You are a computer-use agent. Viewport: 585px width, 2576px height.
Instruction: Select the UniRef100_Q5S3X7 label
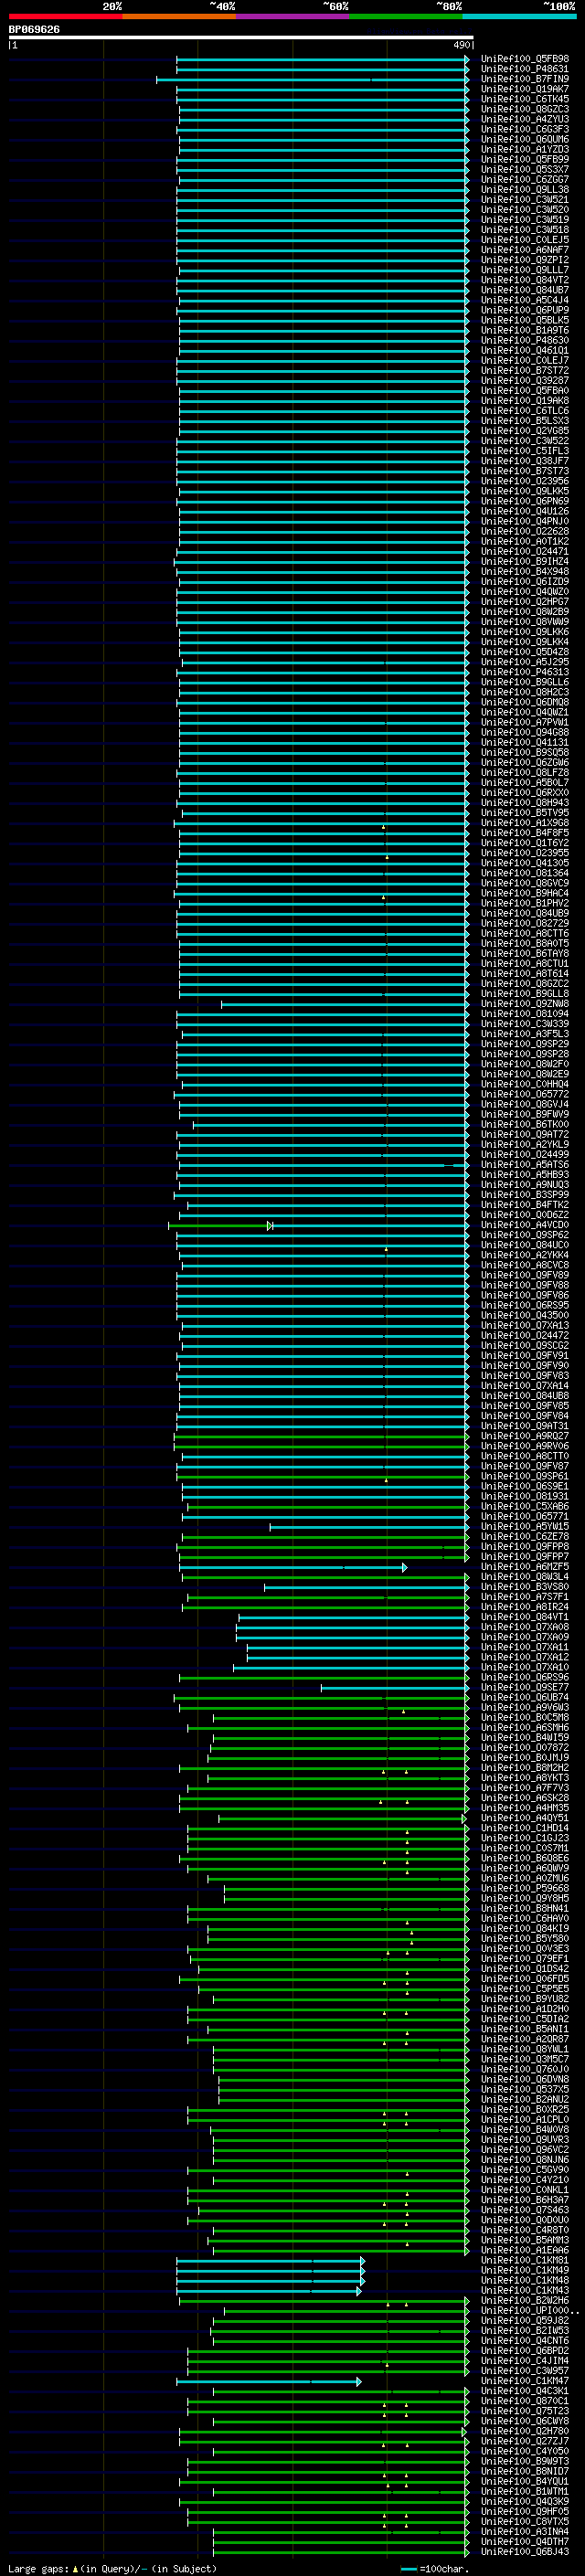(525, 170)
